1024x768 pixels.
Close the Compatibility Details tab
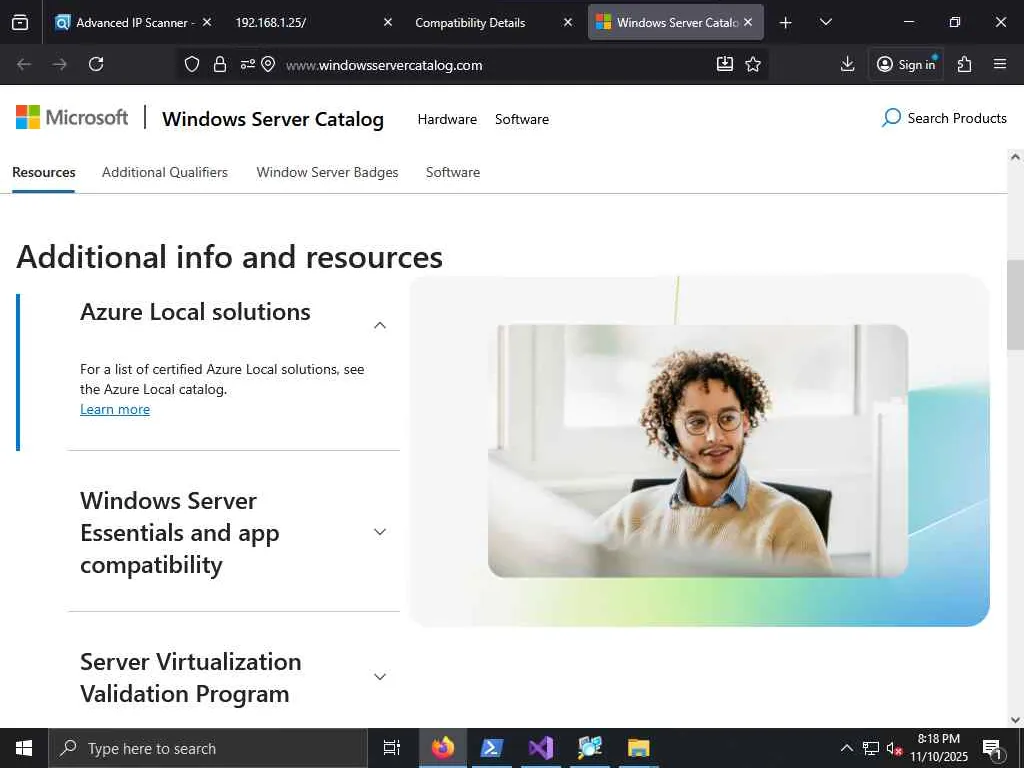tap(568, 22)
